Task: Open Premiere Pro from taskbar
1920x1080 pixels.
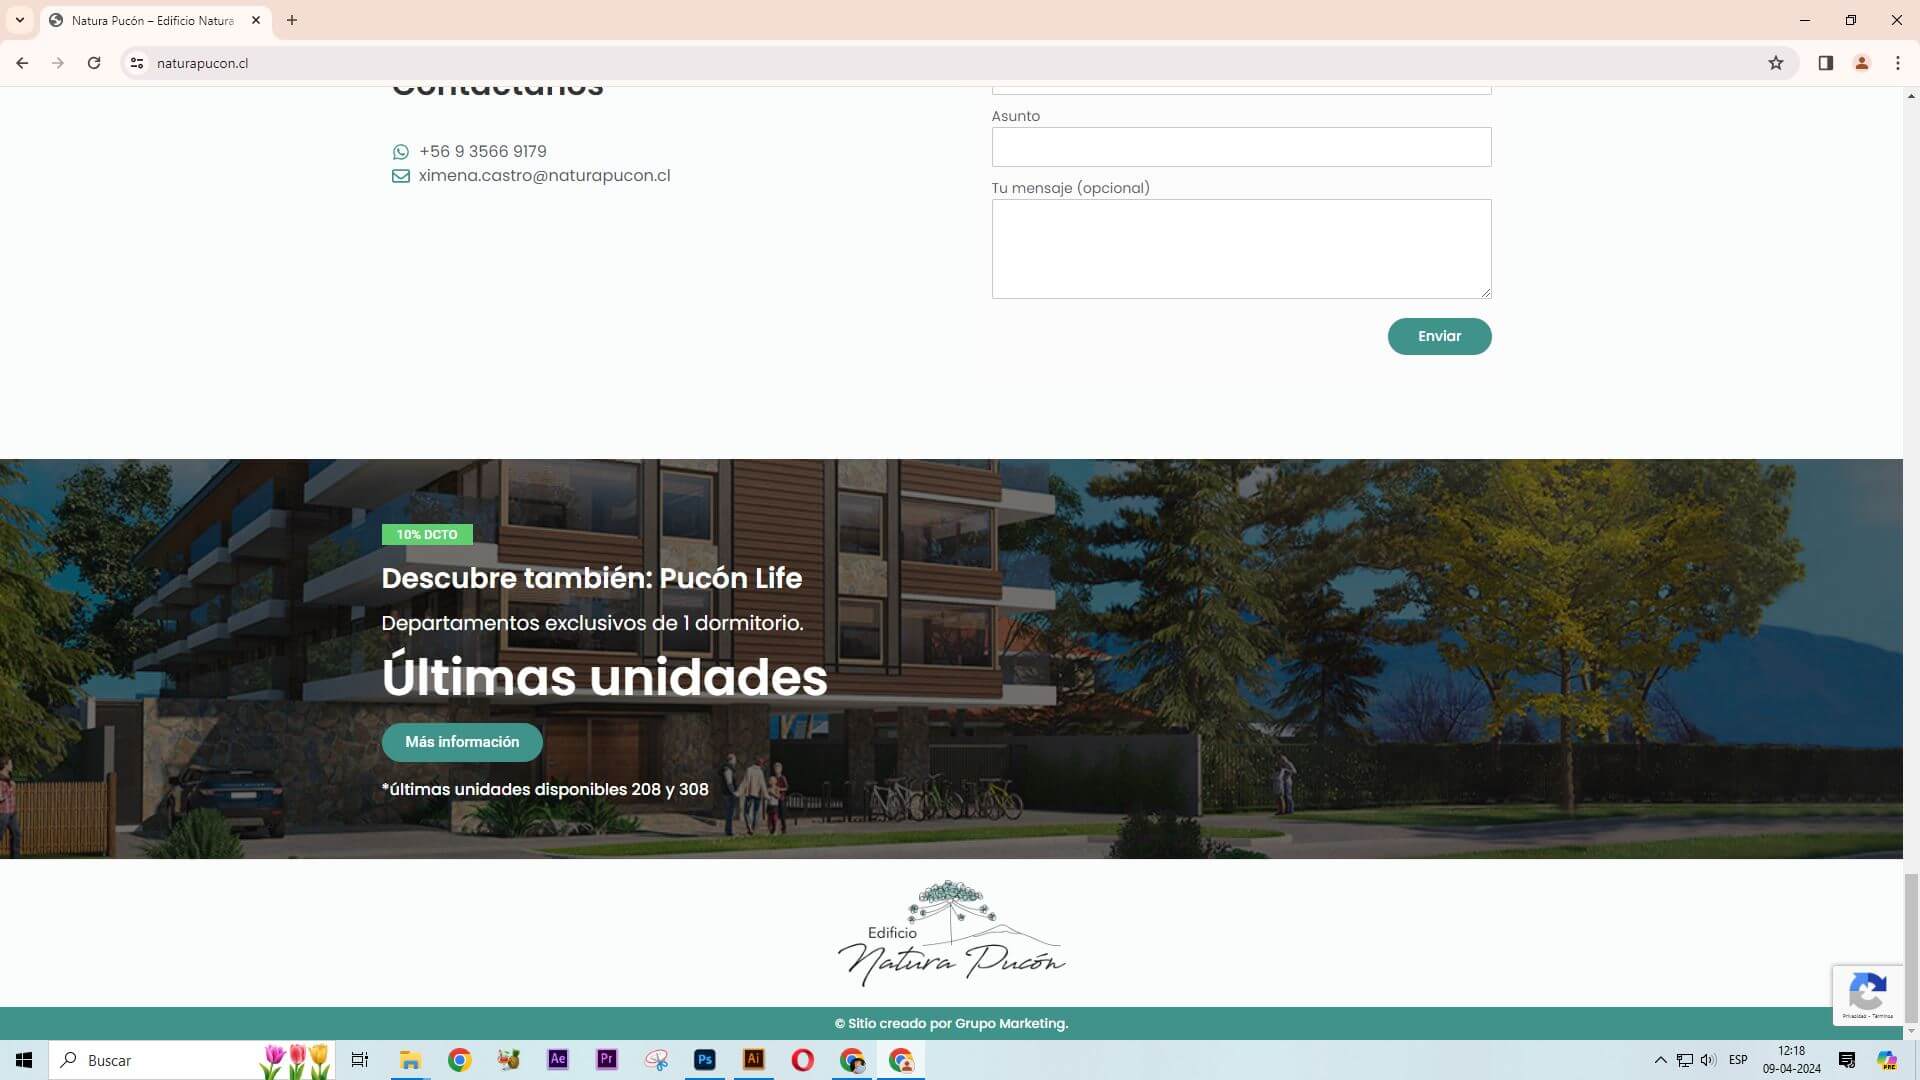Action: pos(607,1060)
